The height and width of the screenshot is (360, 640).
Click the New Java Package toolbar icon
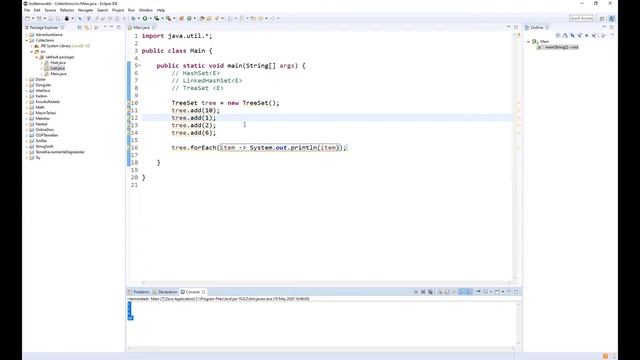(x=182, y=18)
